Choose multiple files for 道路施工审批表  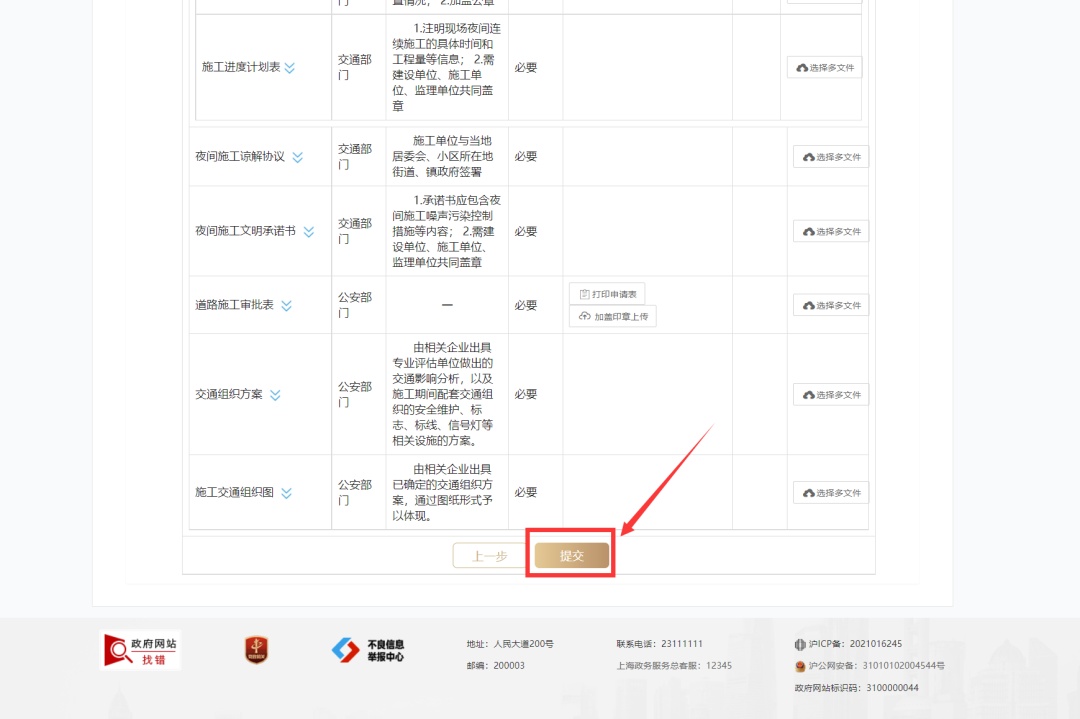click(831, 305)
